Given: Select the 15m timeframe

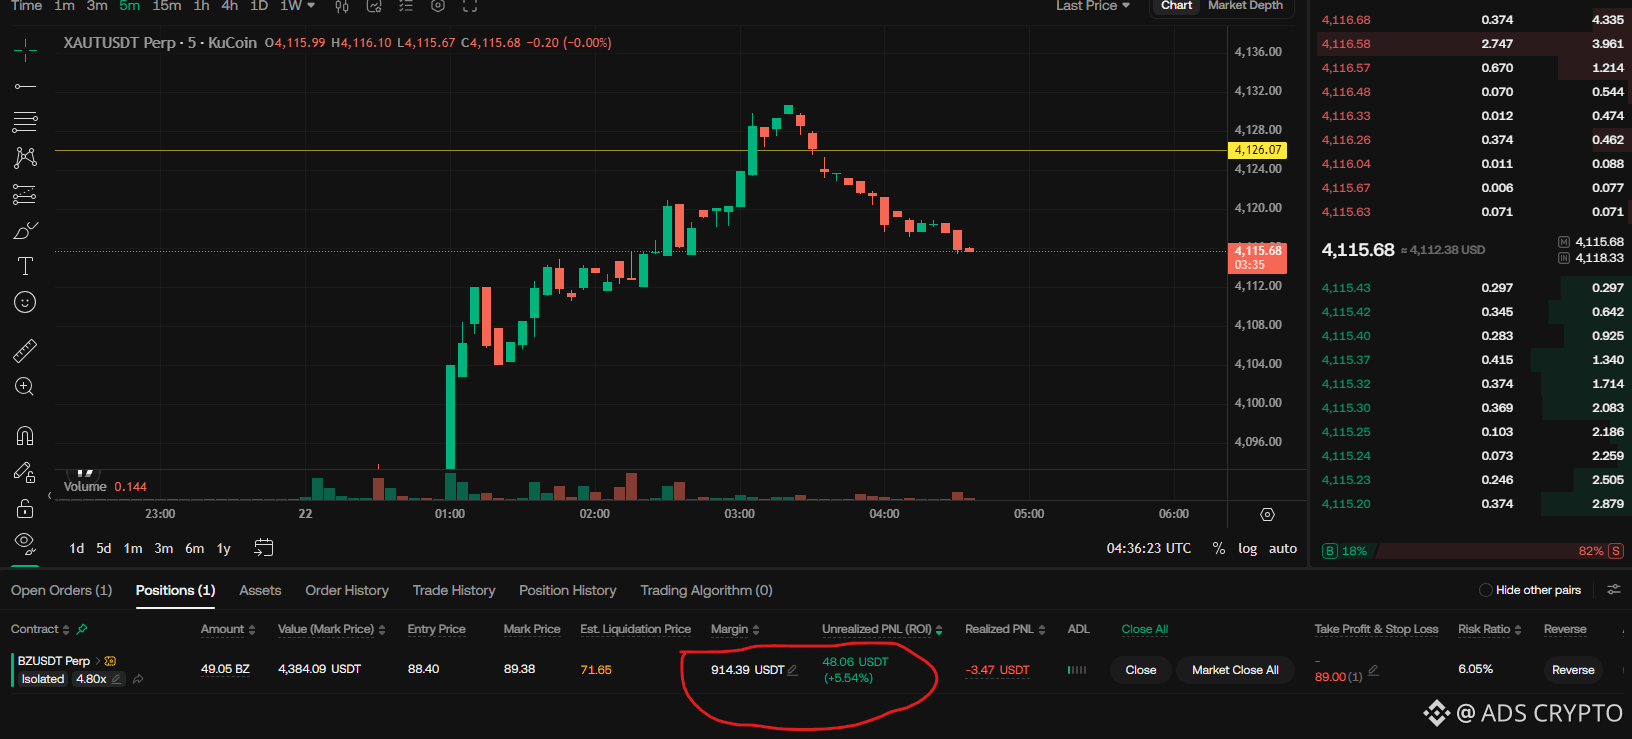Looking at the screenshot, I should (167, 6).
